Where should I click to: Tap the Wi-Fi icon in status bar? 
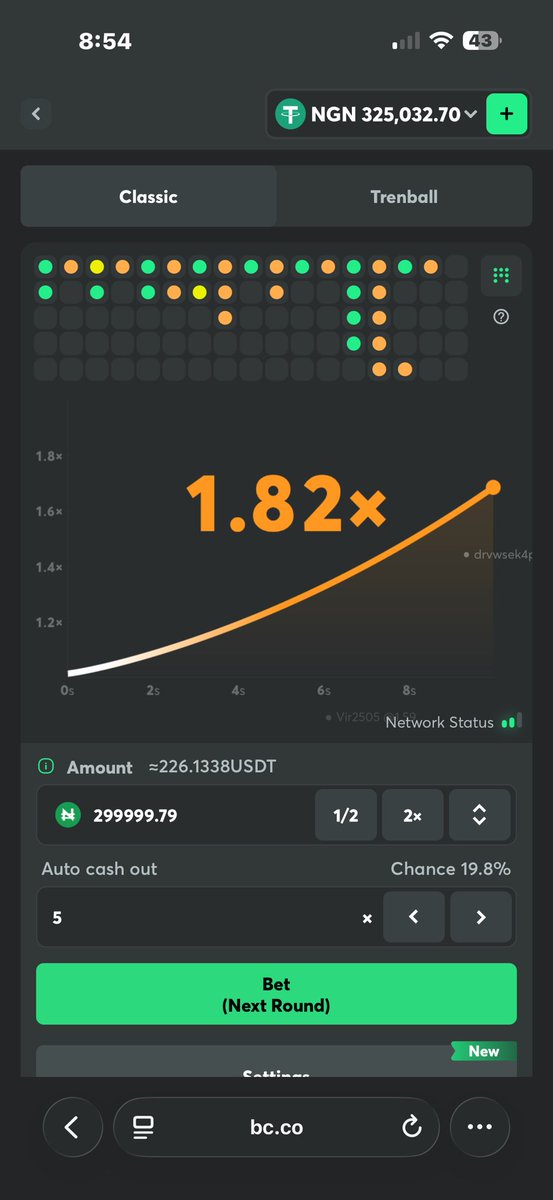tap(441, 41)
